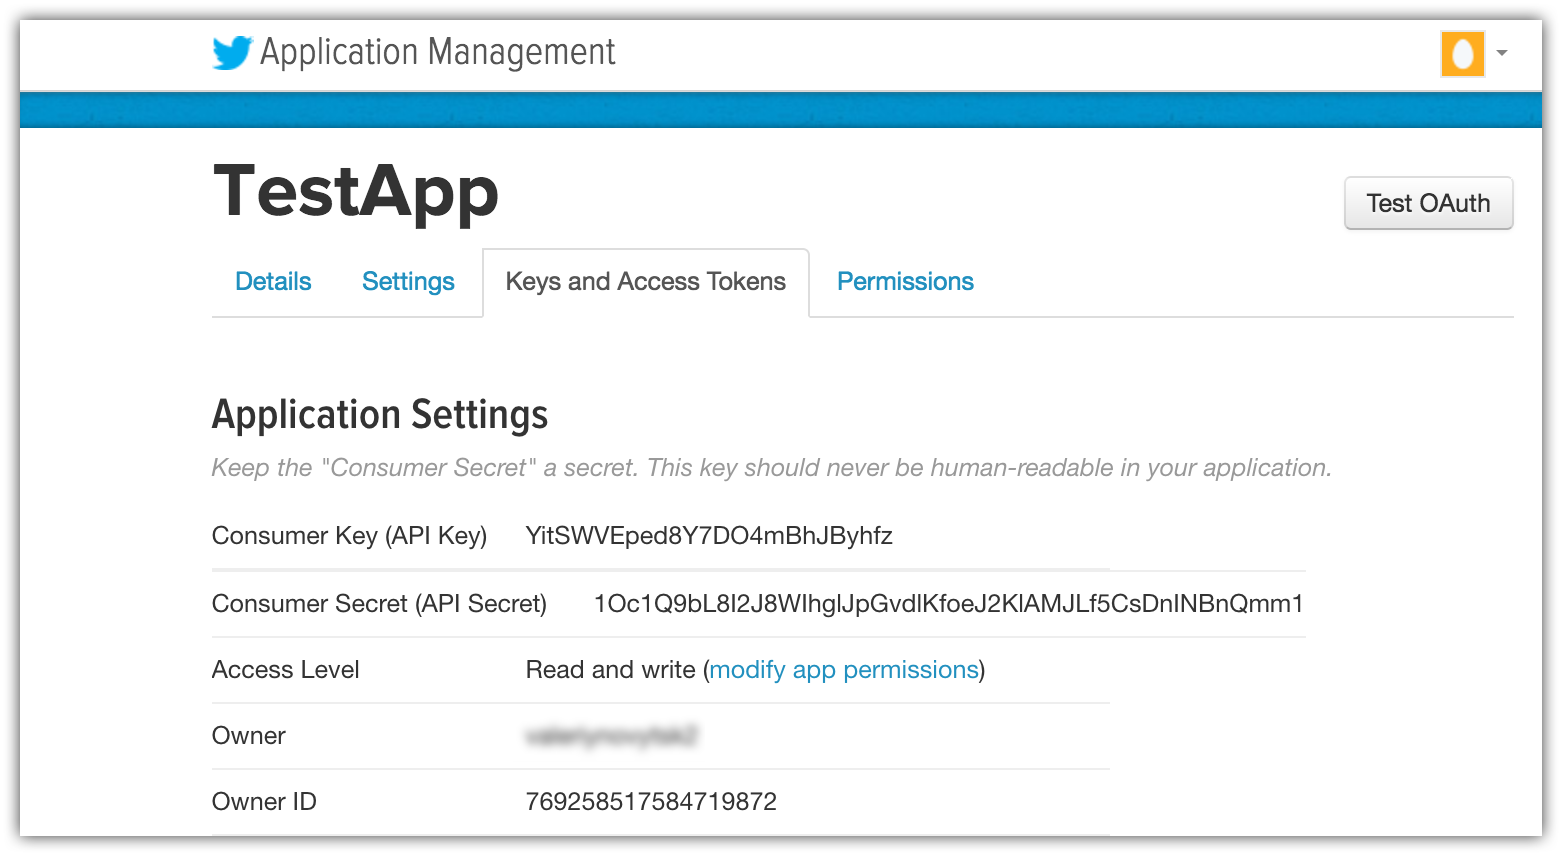Click the Twitter bird logo

pyautogui.click(x=232, y=53)
